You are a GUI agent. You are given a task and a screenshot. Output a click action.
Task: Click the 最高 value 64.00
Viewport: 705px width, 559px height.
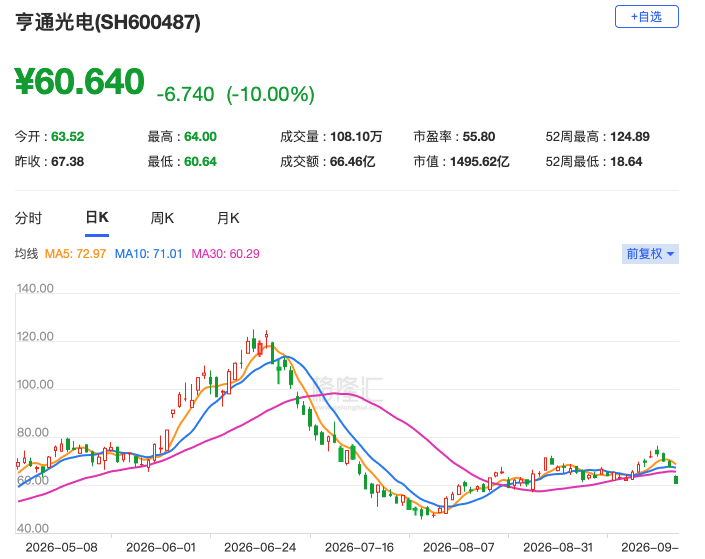point(201,137)
